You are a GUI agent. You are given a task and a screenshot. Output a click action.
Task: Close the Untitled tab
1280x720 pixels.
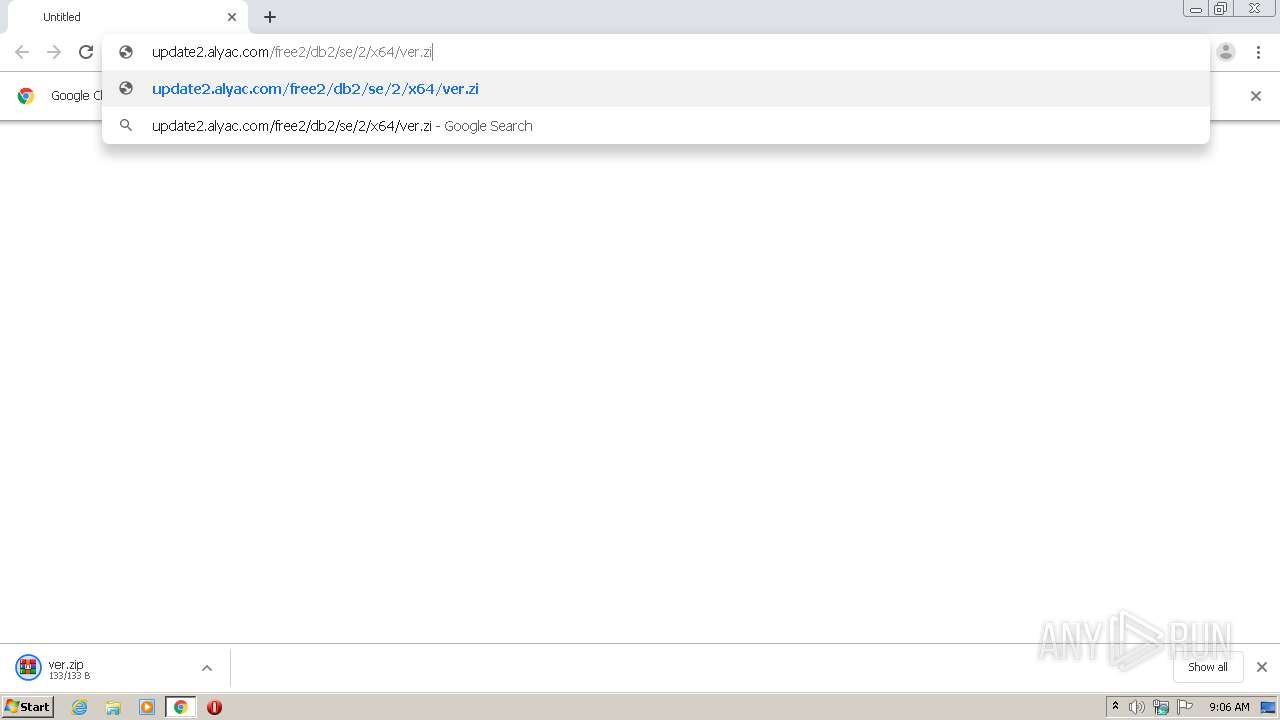click(x=232, y=17)
